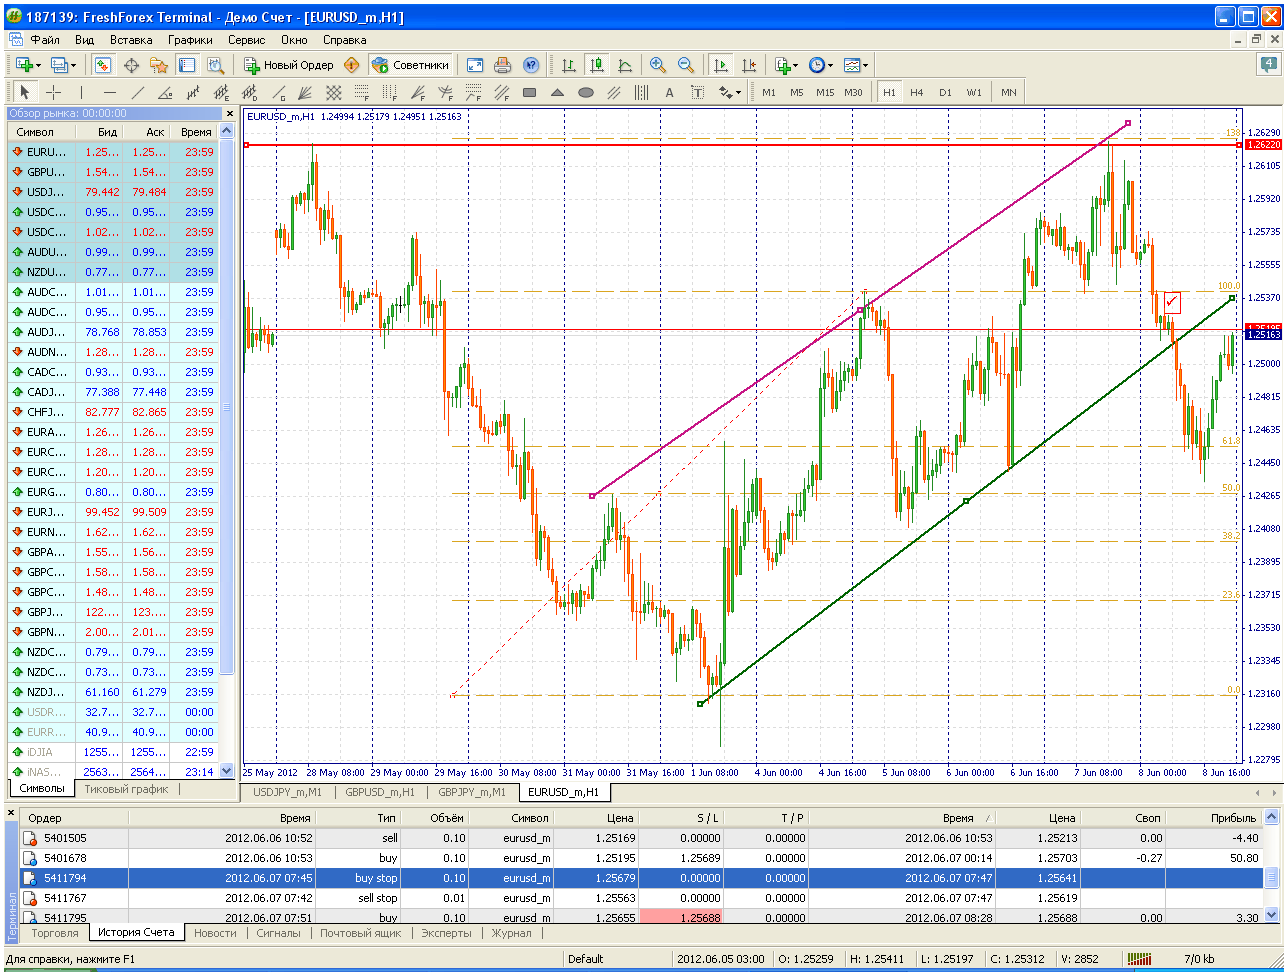Select the Text 'A' drawing tool
The image size is (1288, 972).
coord(670,92)
